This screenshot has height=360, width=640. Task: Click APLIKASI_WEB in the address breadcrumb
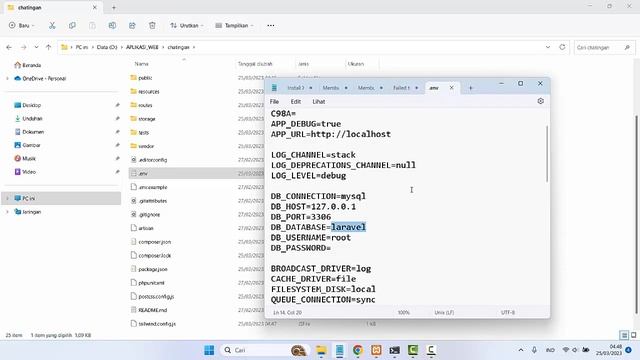click(142, 47)
